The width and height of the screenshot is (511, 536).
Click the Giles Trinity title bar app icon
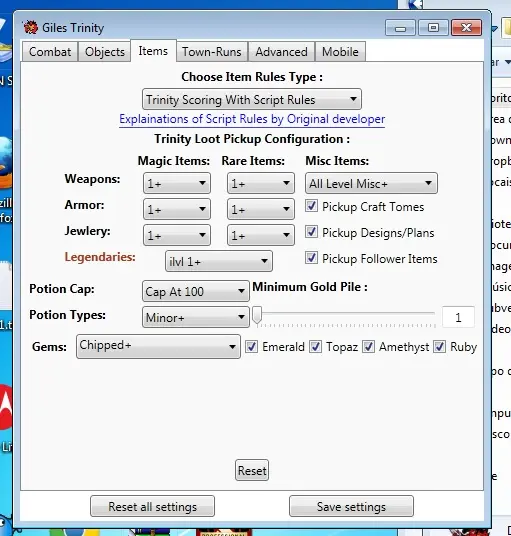point(30,28)
